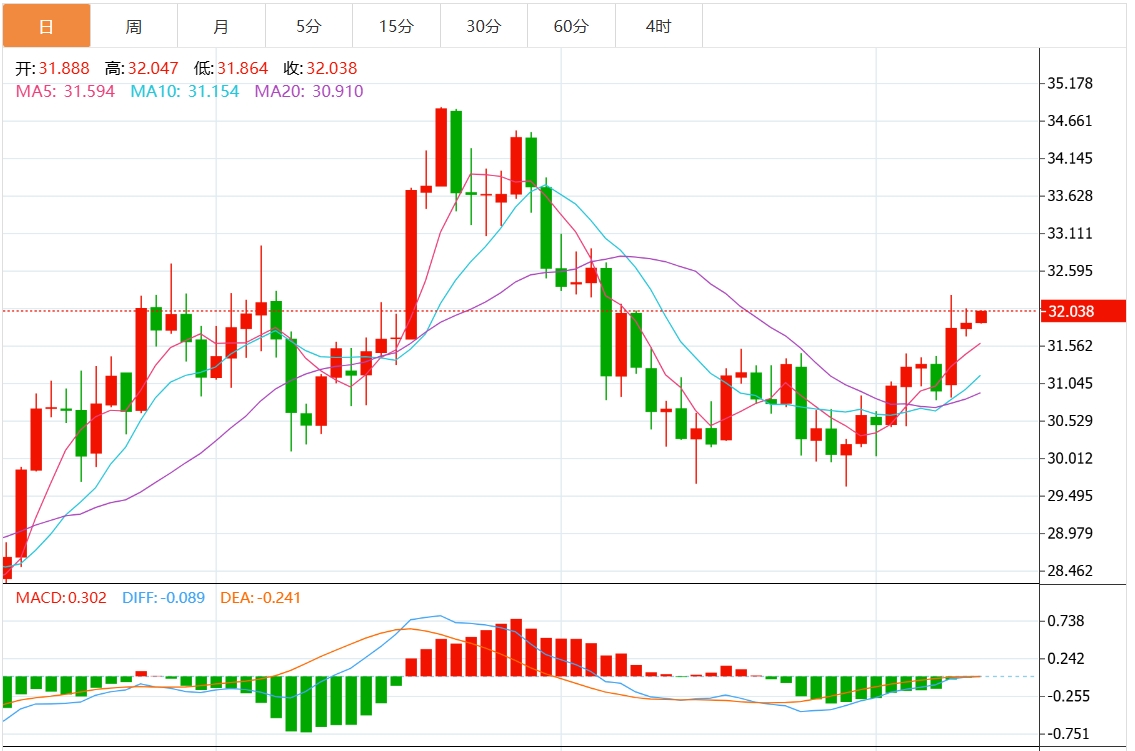The image size is (1135, 751).
Task: Click the -0.255 MACD axis label
Action: [x=1068, y=696]
